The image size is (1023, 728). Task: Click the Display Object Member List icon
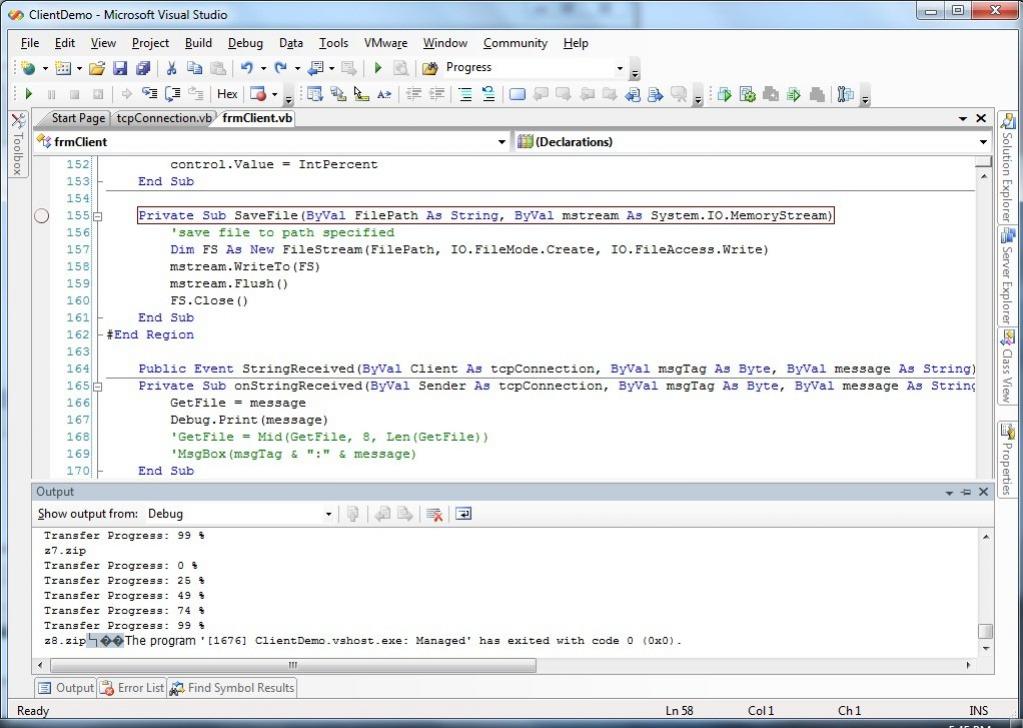coord(315,94)
